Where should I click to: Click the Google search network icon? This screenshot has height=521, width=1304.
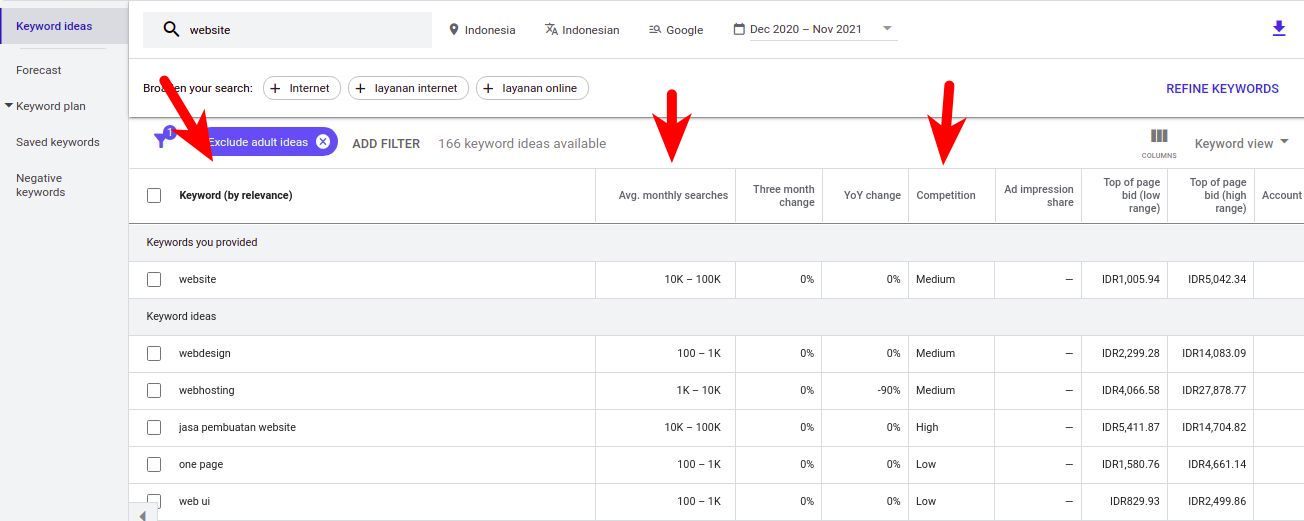(655, 30)
